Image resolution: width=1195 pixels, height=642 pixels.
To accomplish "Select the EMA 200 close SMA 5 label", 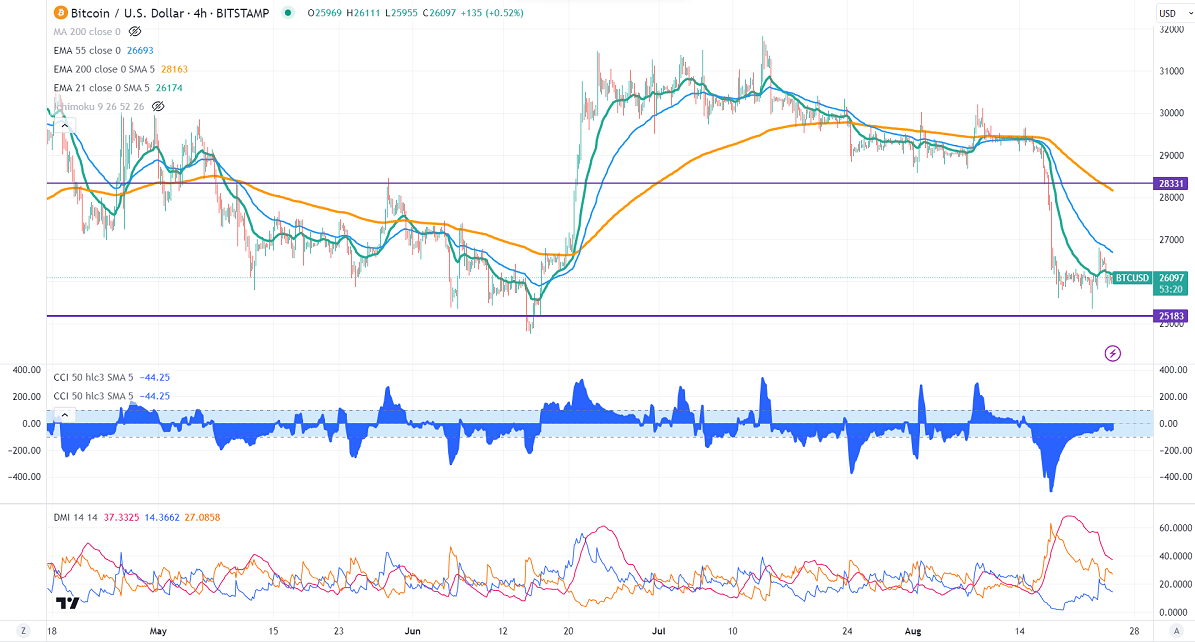I will coord(104,69).
